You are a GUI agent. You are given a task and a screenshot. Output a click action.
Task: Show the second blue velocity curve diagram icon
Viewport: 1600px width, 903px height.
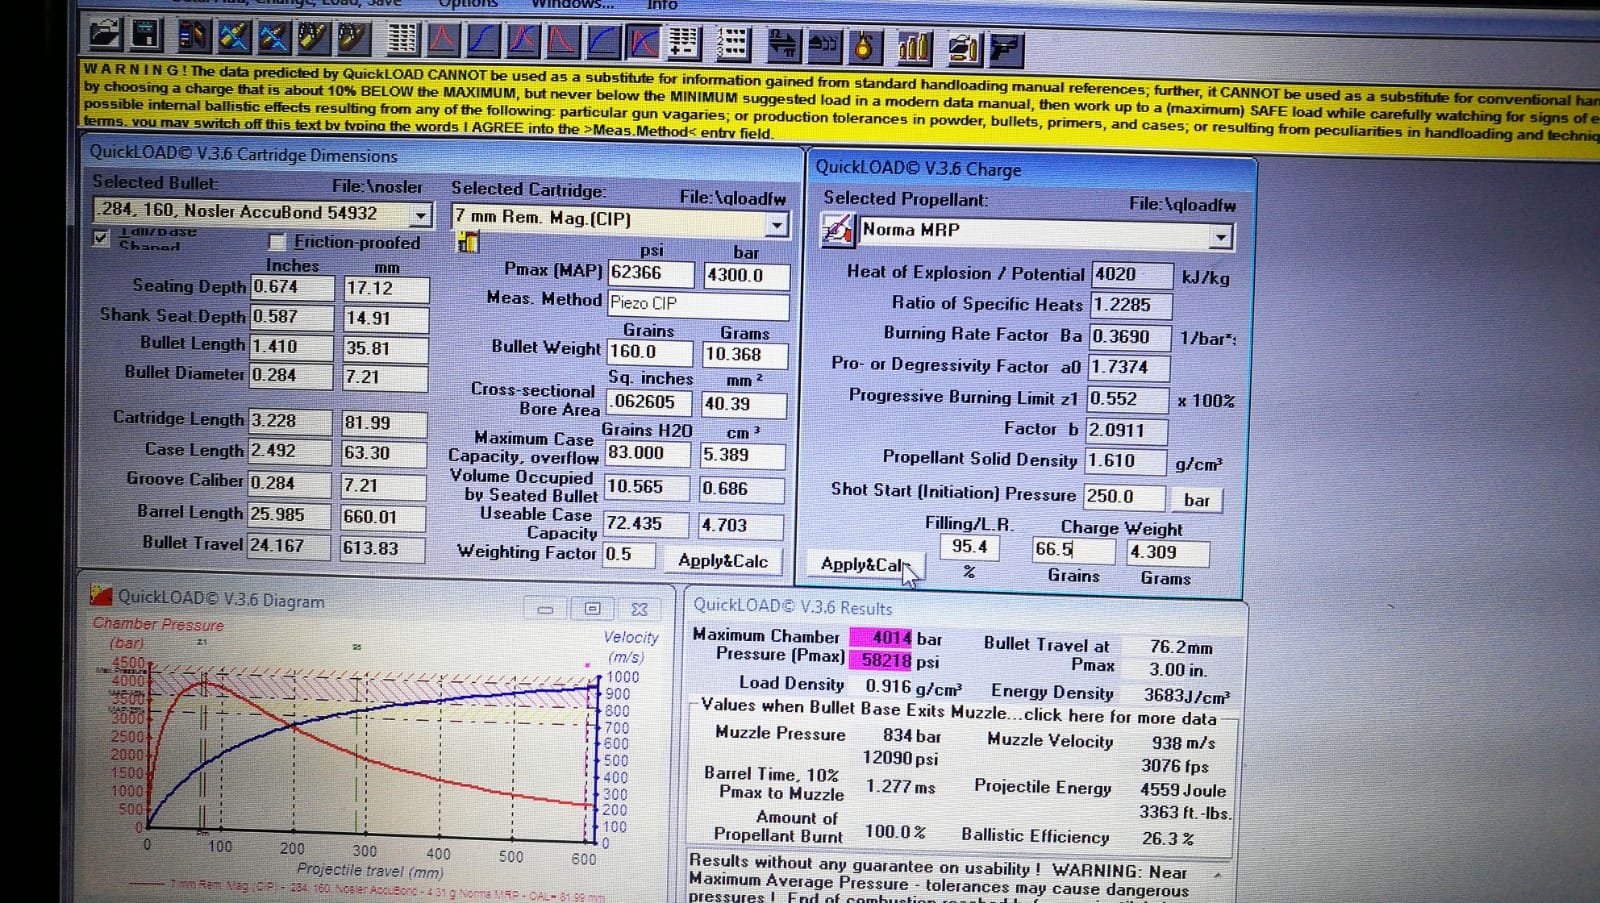[603, 42]
